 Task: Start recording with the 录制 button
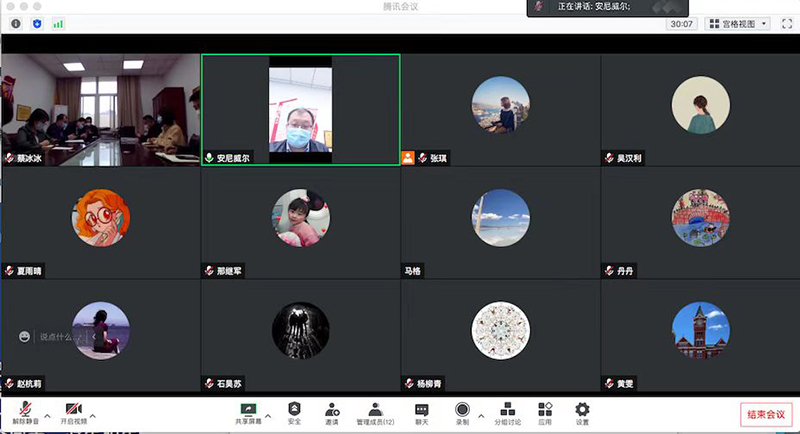click(x=462, y=410)
